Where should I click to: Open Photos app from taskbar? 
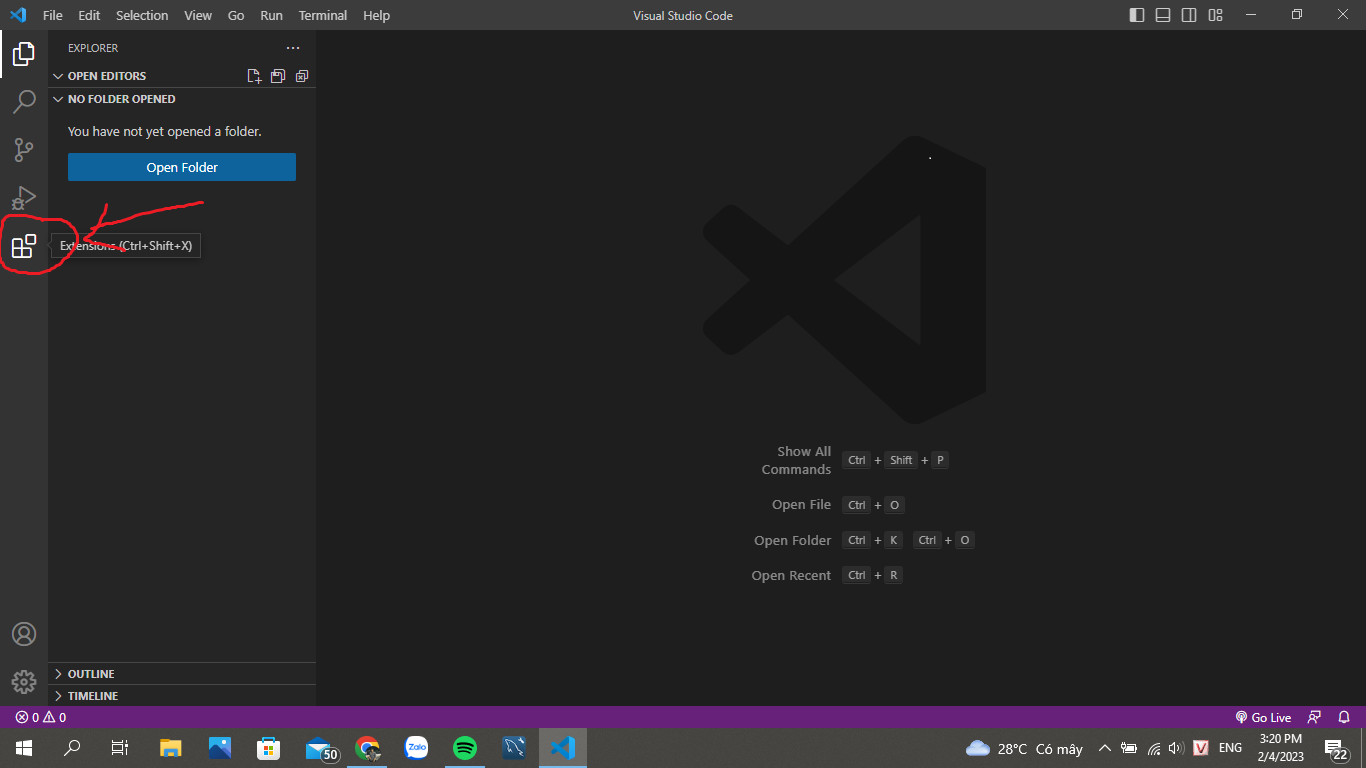pyautogui.click(x=220, y=748)
